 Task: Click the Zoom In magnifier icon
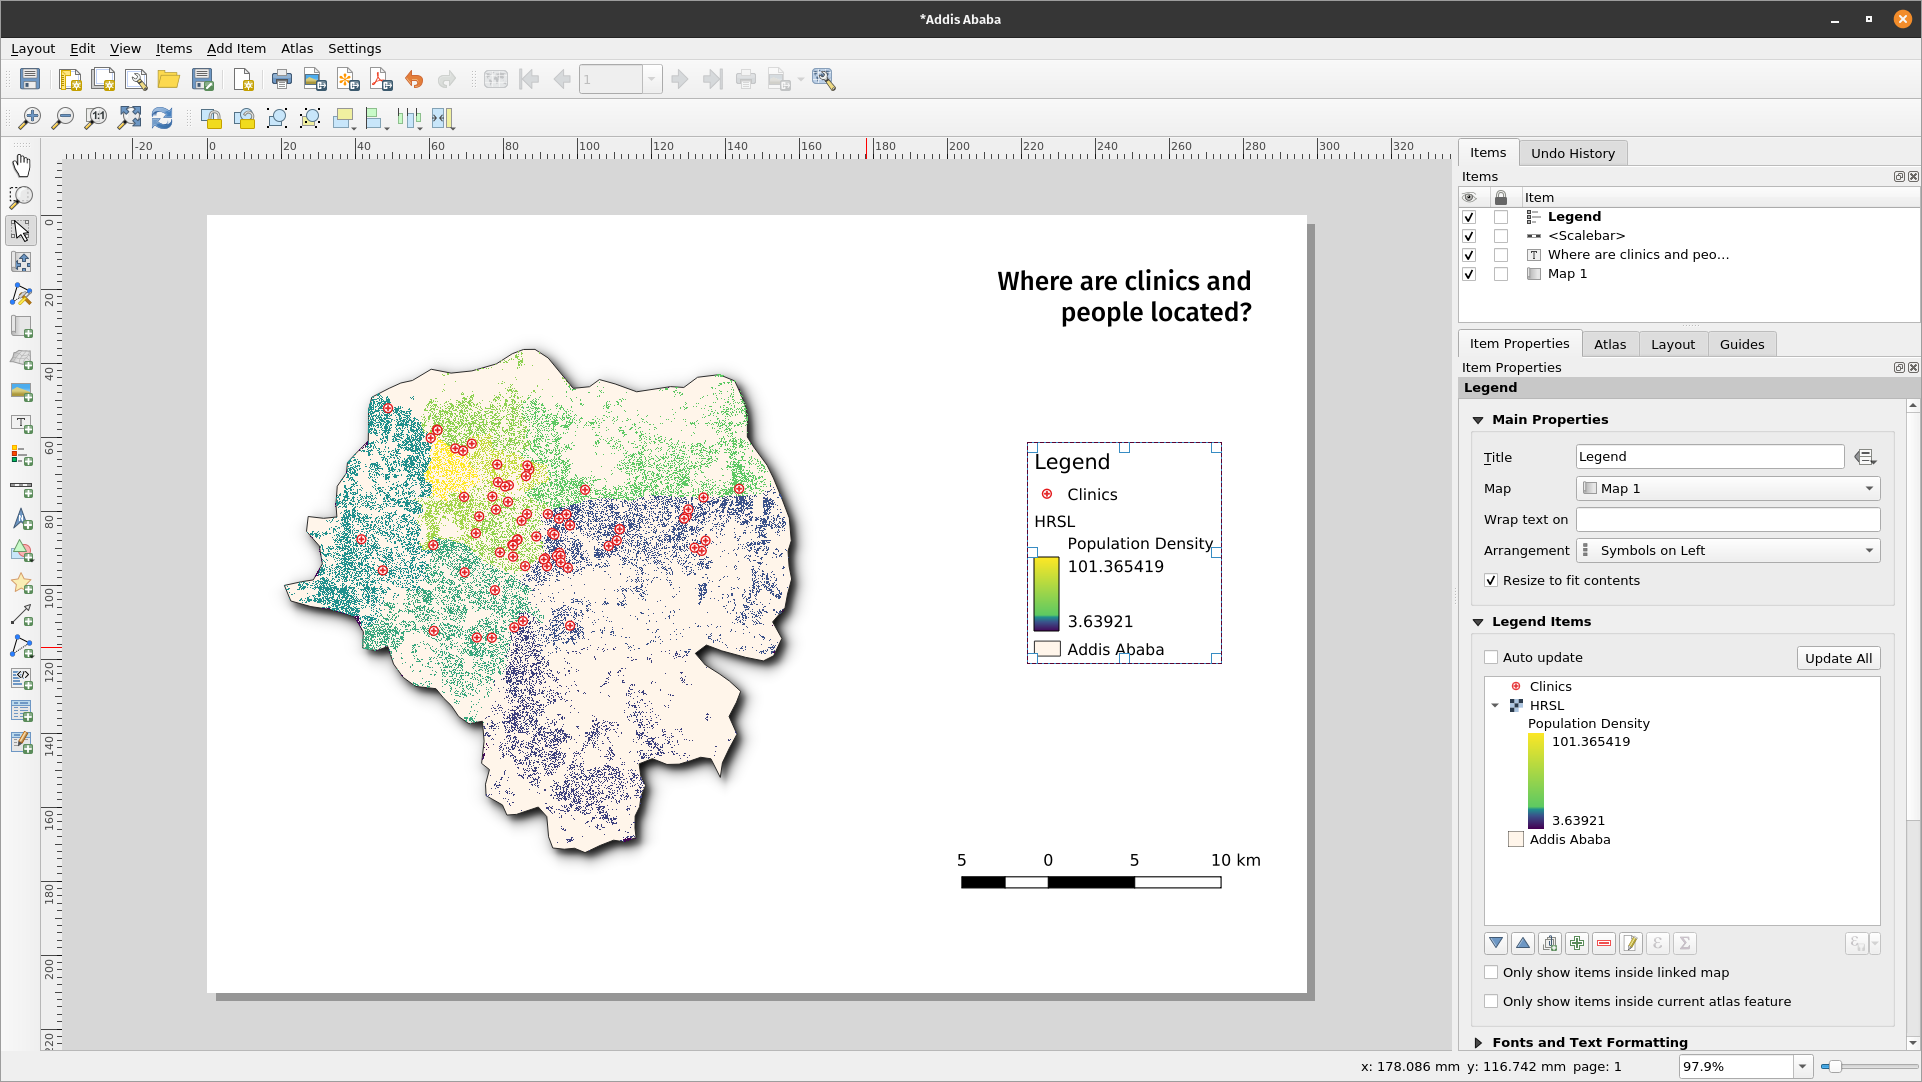(30, 119)
